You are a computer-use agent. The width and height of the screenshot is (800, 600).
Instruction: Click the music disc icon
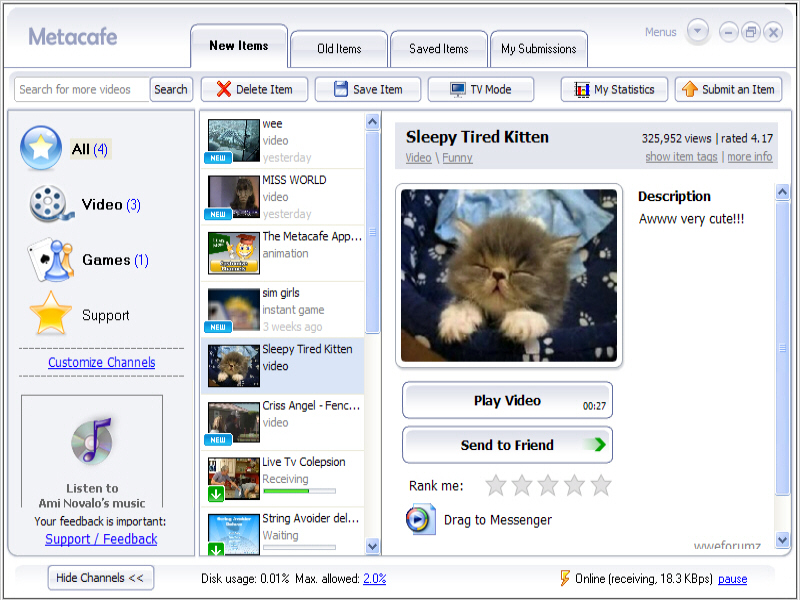pyautogui.click(x=91, y=441)
